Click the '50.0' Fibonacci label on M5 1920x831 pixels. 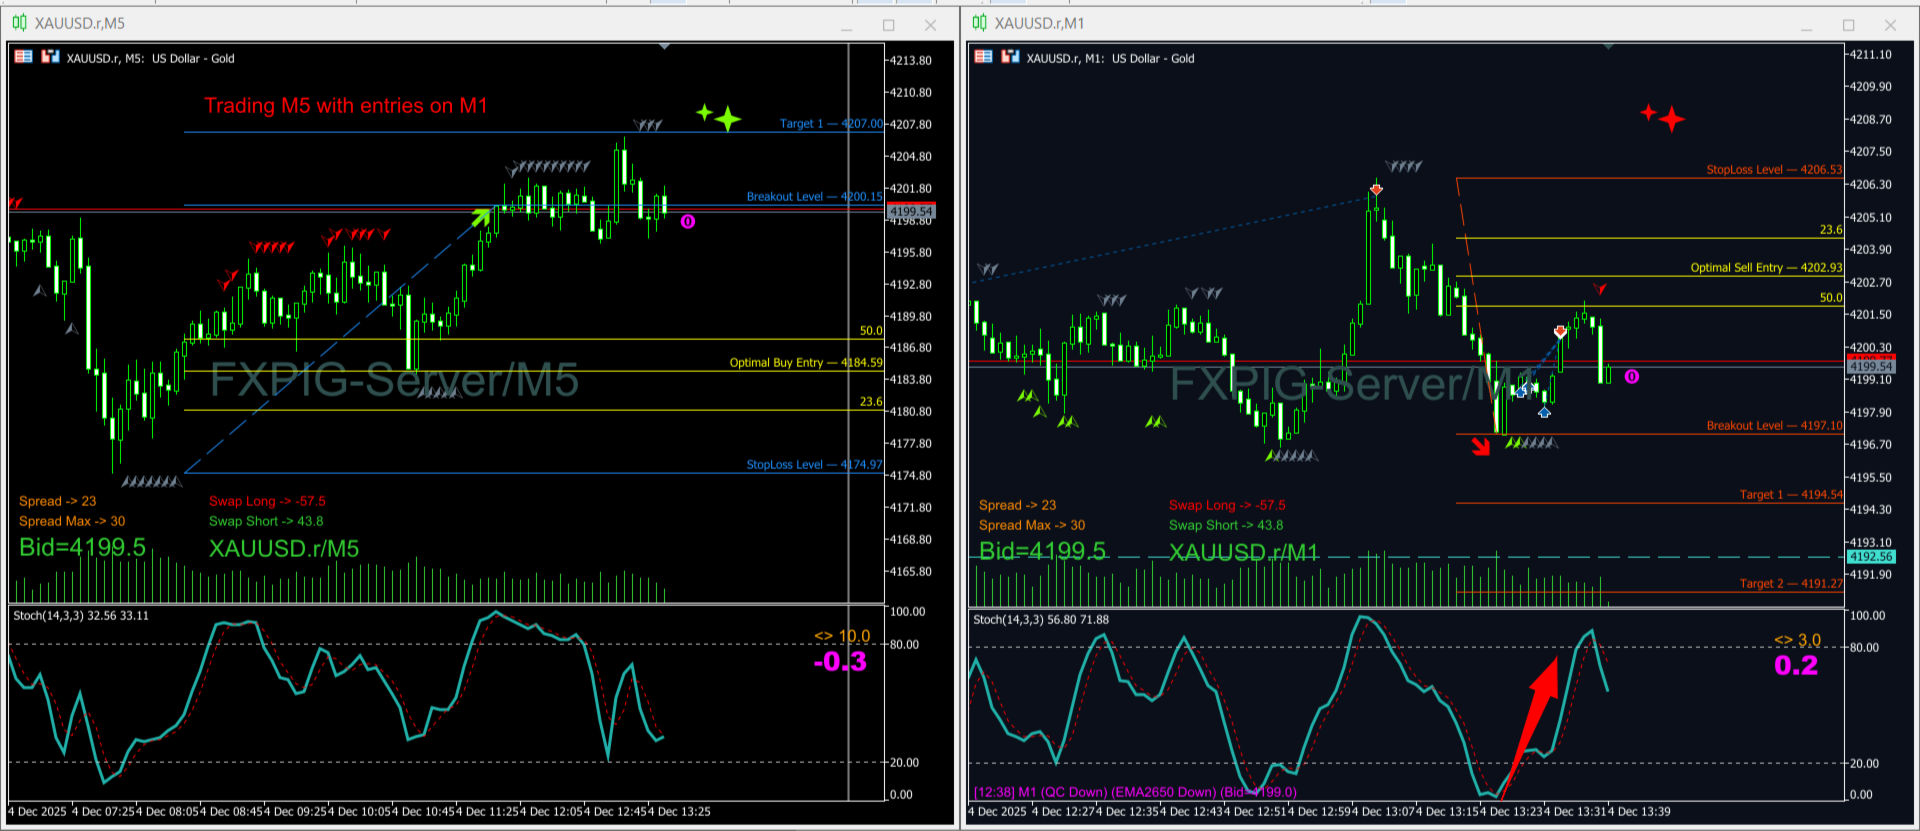[x=871, y=331]
